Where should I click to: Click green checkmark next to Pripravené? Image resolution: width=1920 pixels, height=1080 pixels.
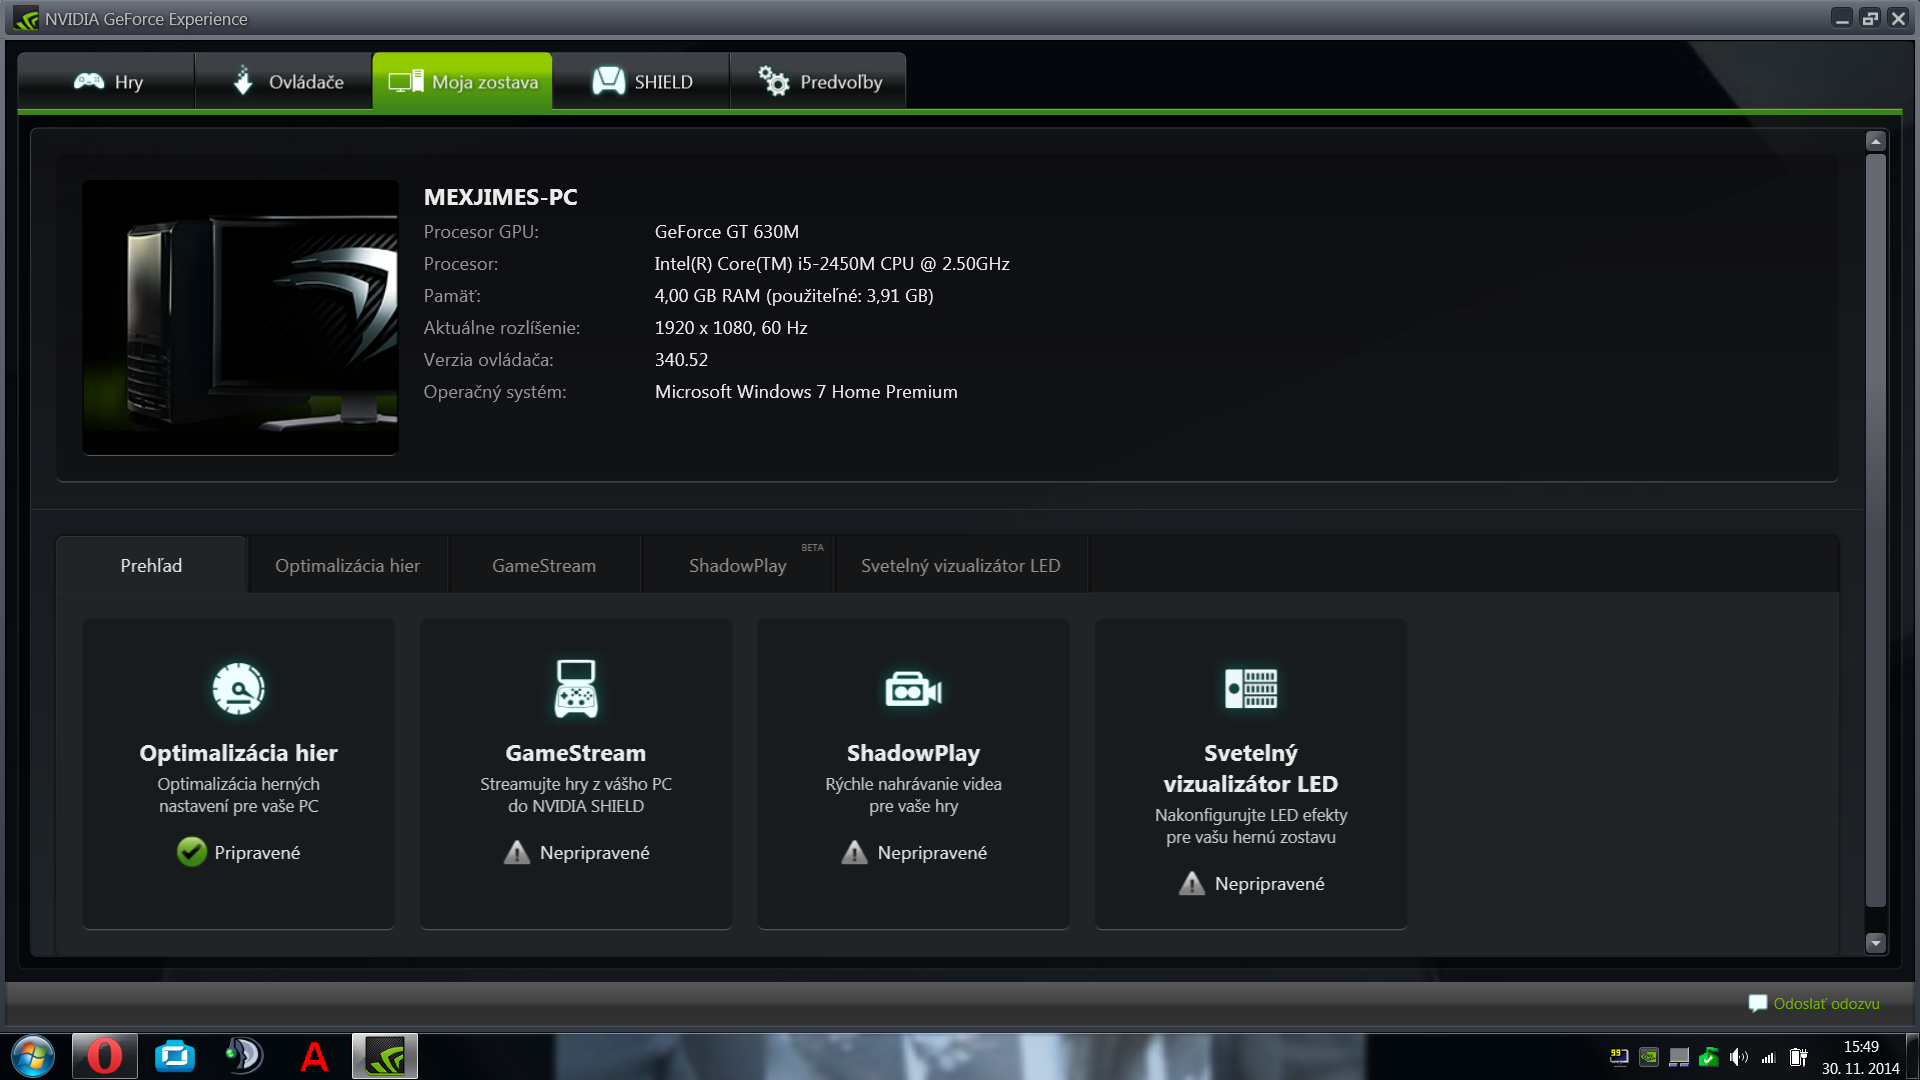[191, 852]
